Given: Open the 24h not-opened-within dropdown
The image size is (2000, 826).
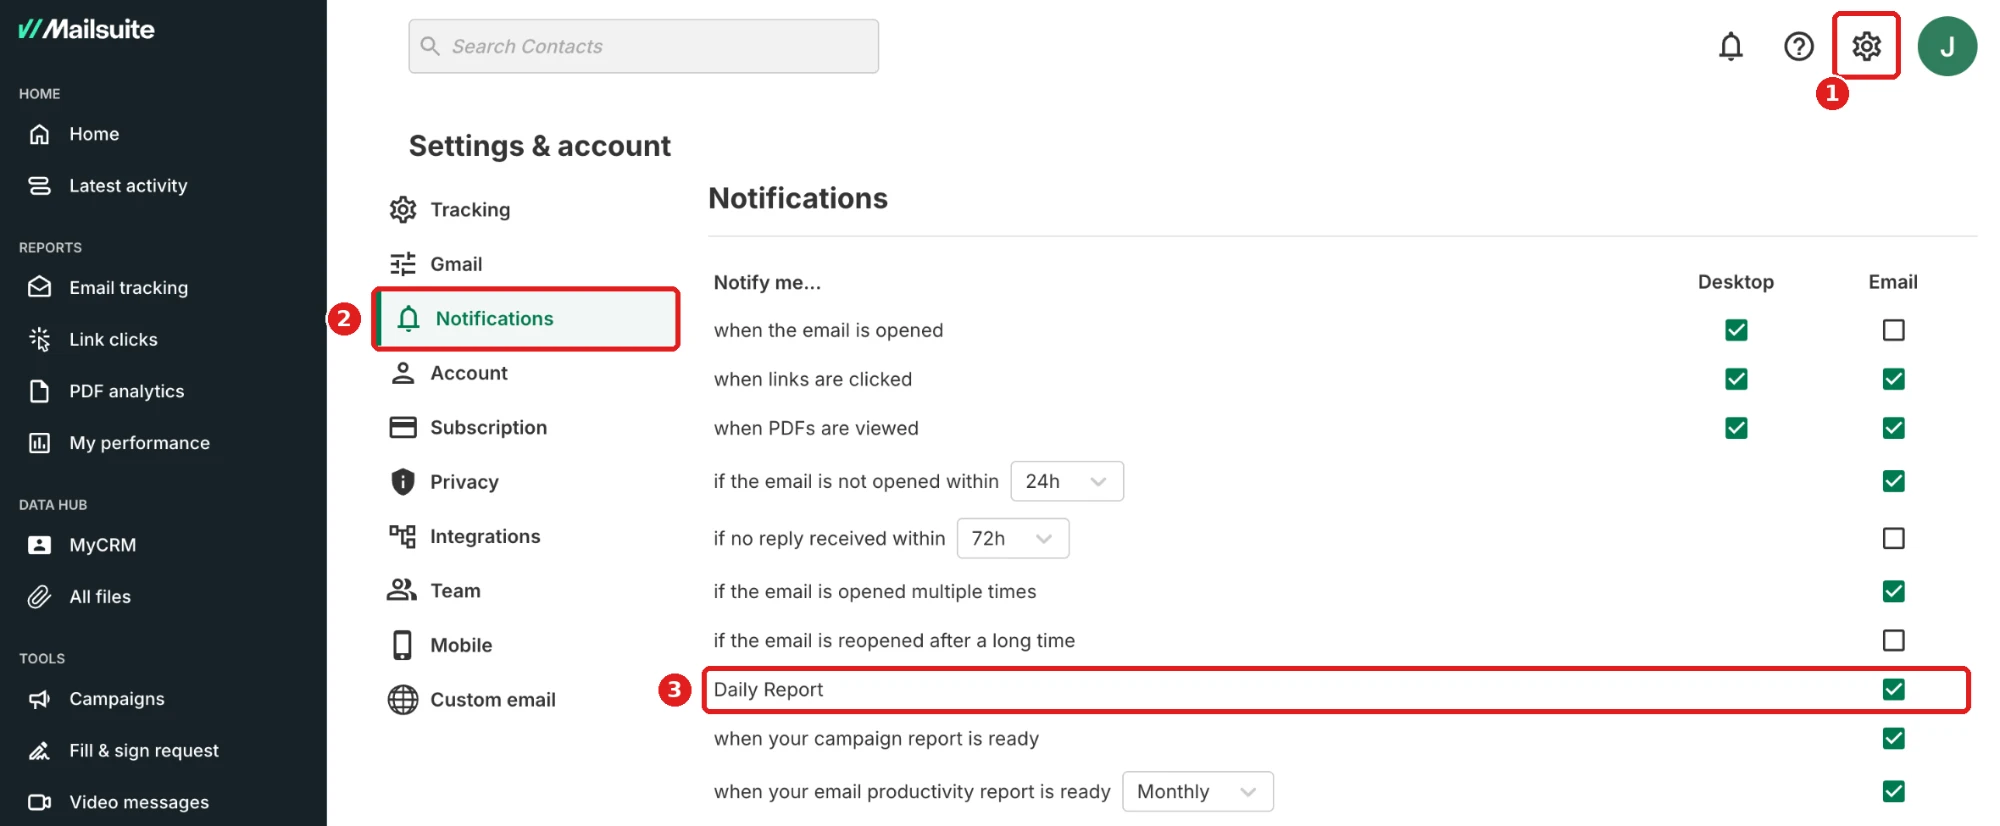Looking at the screenshot, I should click(x=1067, y=481).
